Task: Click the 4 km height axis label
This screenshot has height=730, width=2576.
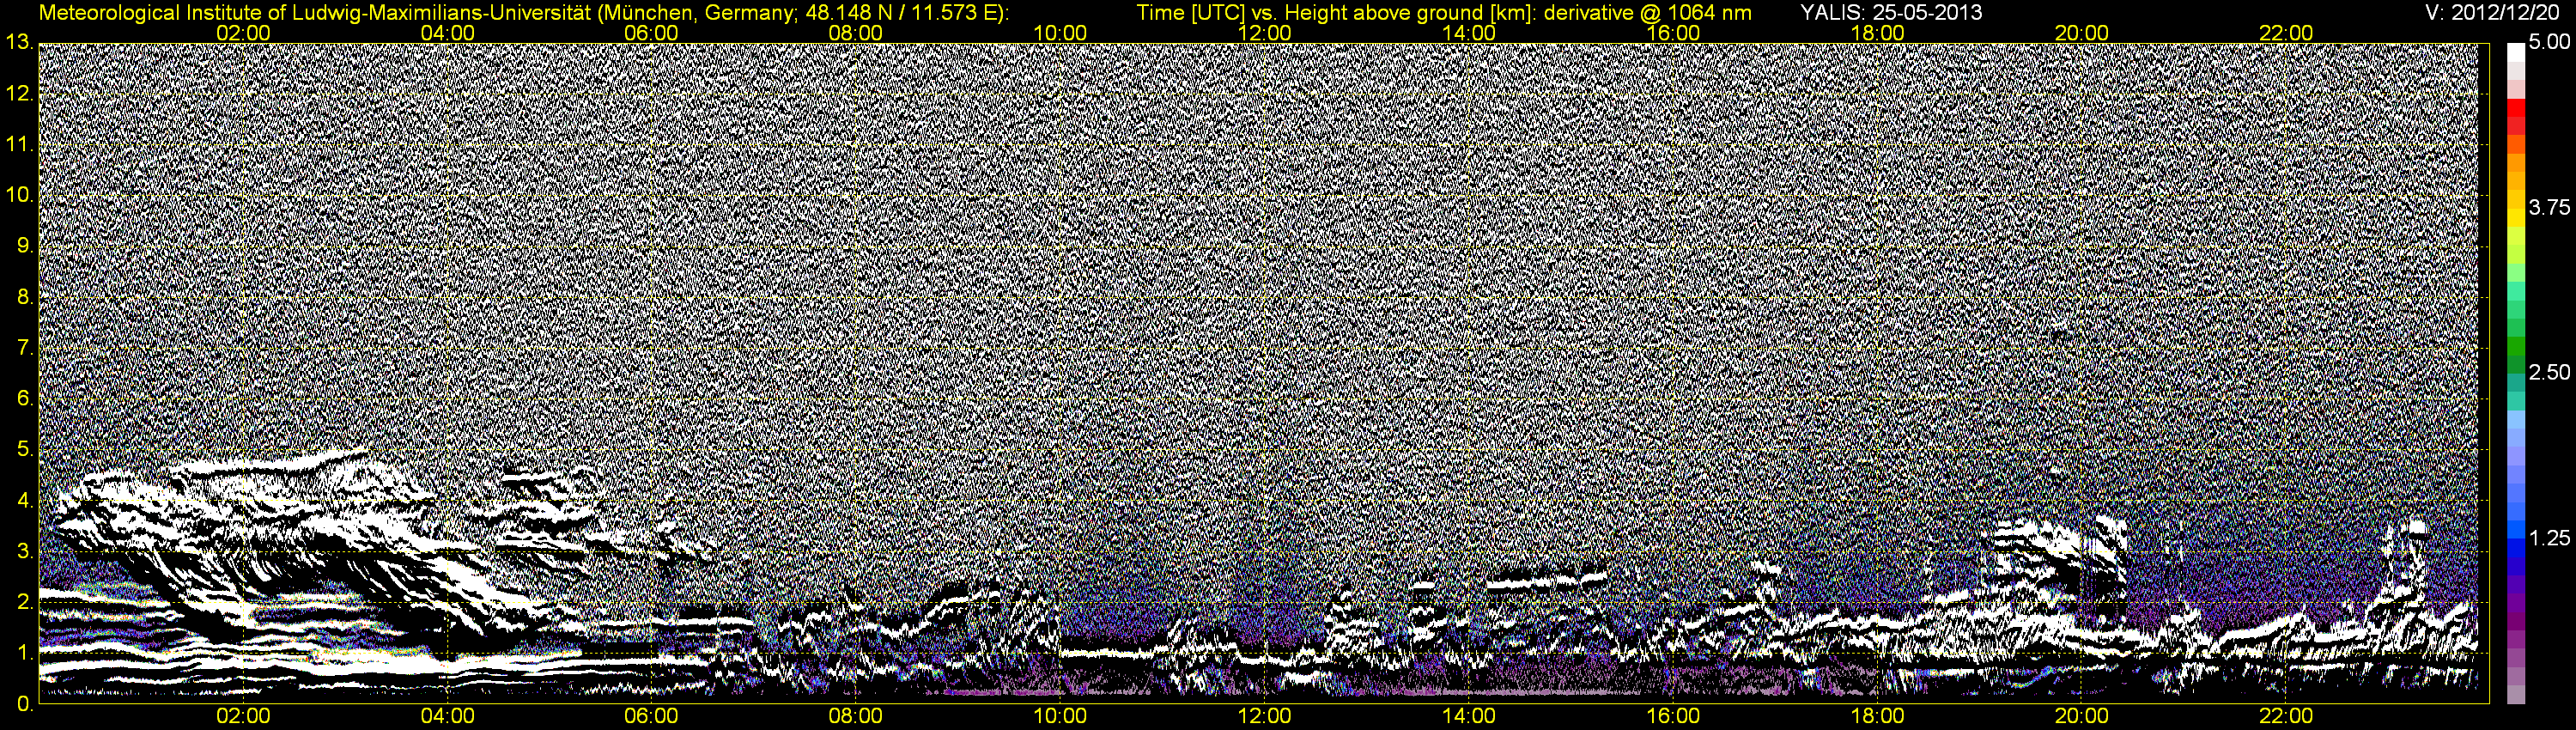Action: click(x=24, y=501)
